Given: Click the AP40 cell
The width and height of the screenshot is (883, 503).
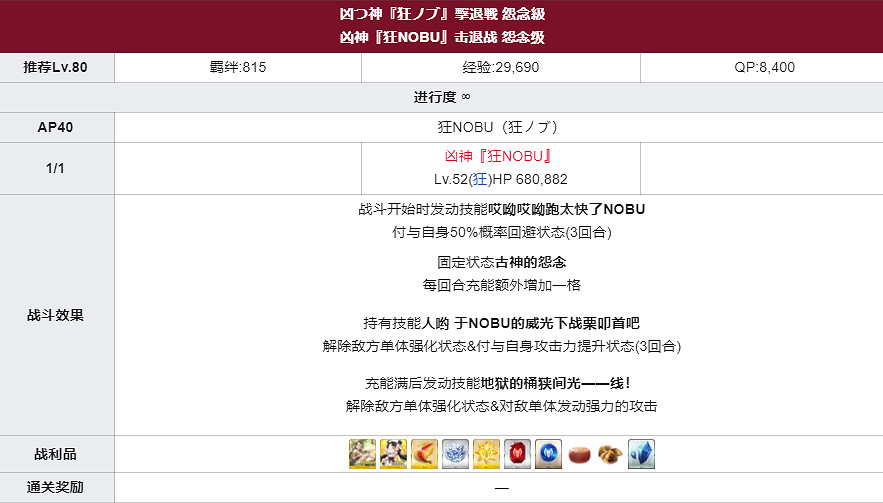Looking at the screenshot, I should click(57, 127).
